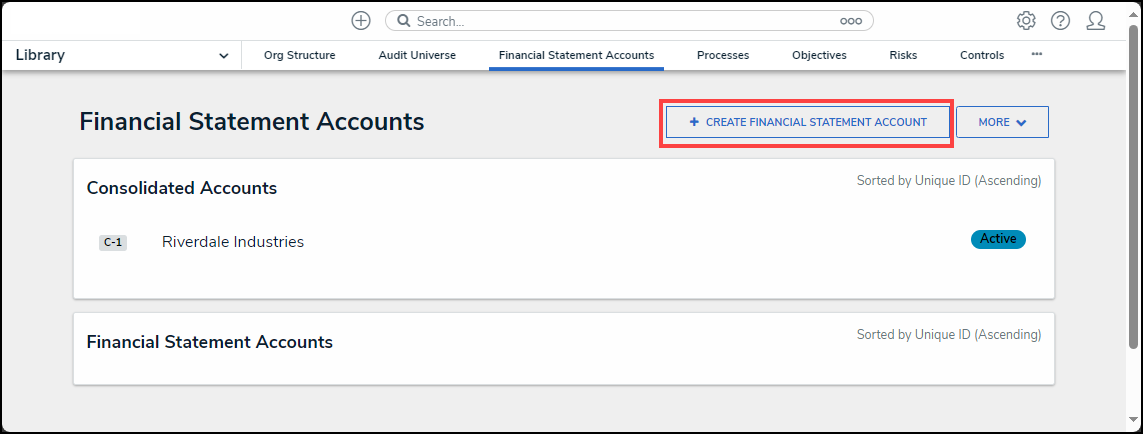
Task: Open the Riverdale Industries account
Action: tap(233, 241)
